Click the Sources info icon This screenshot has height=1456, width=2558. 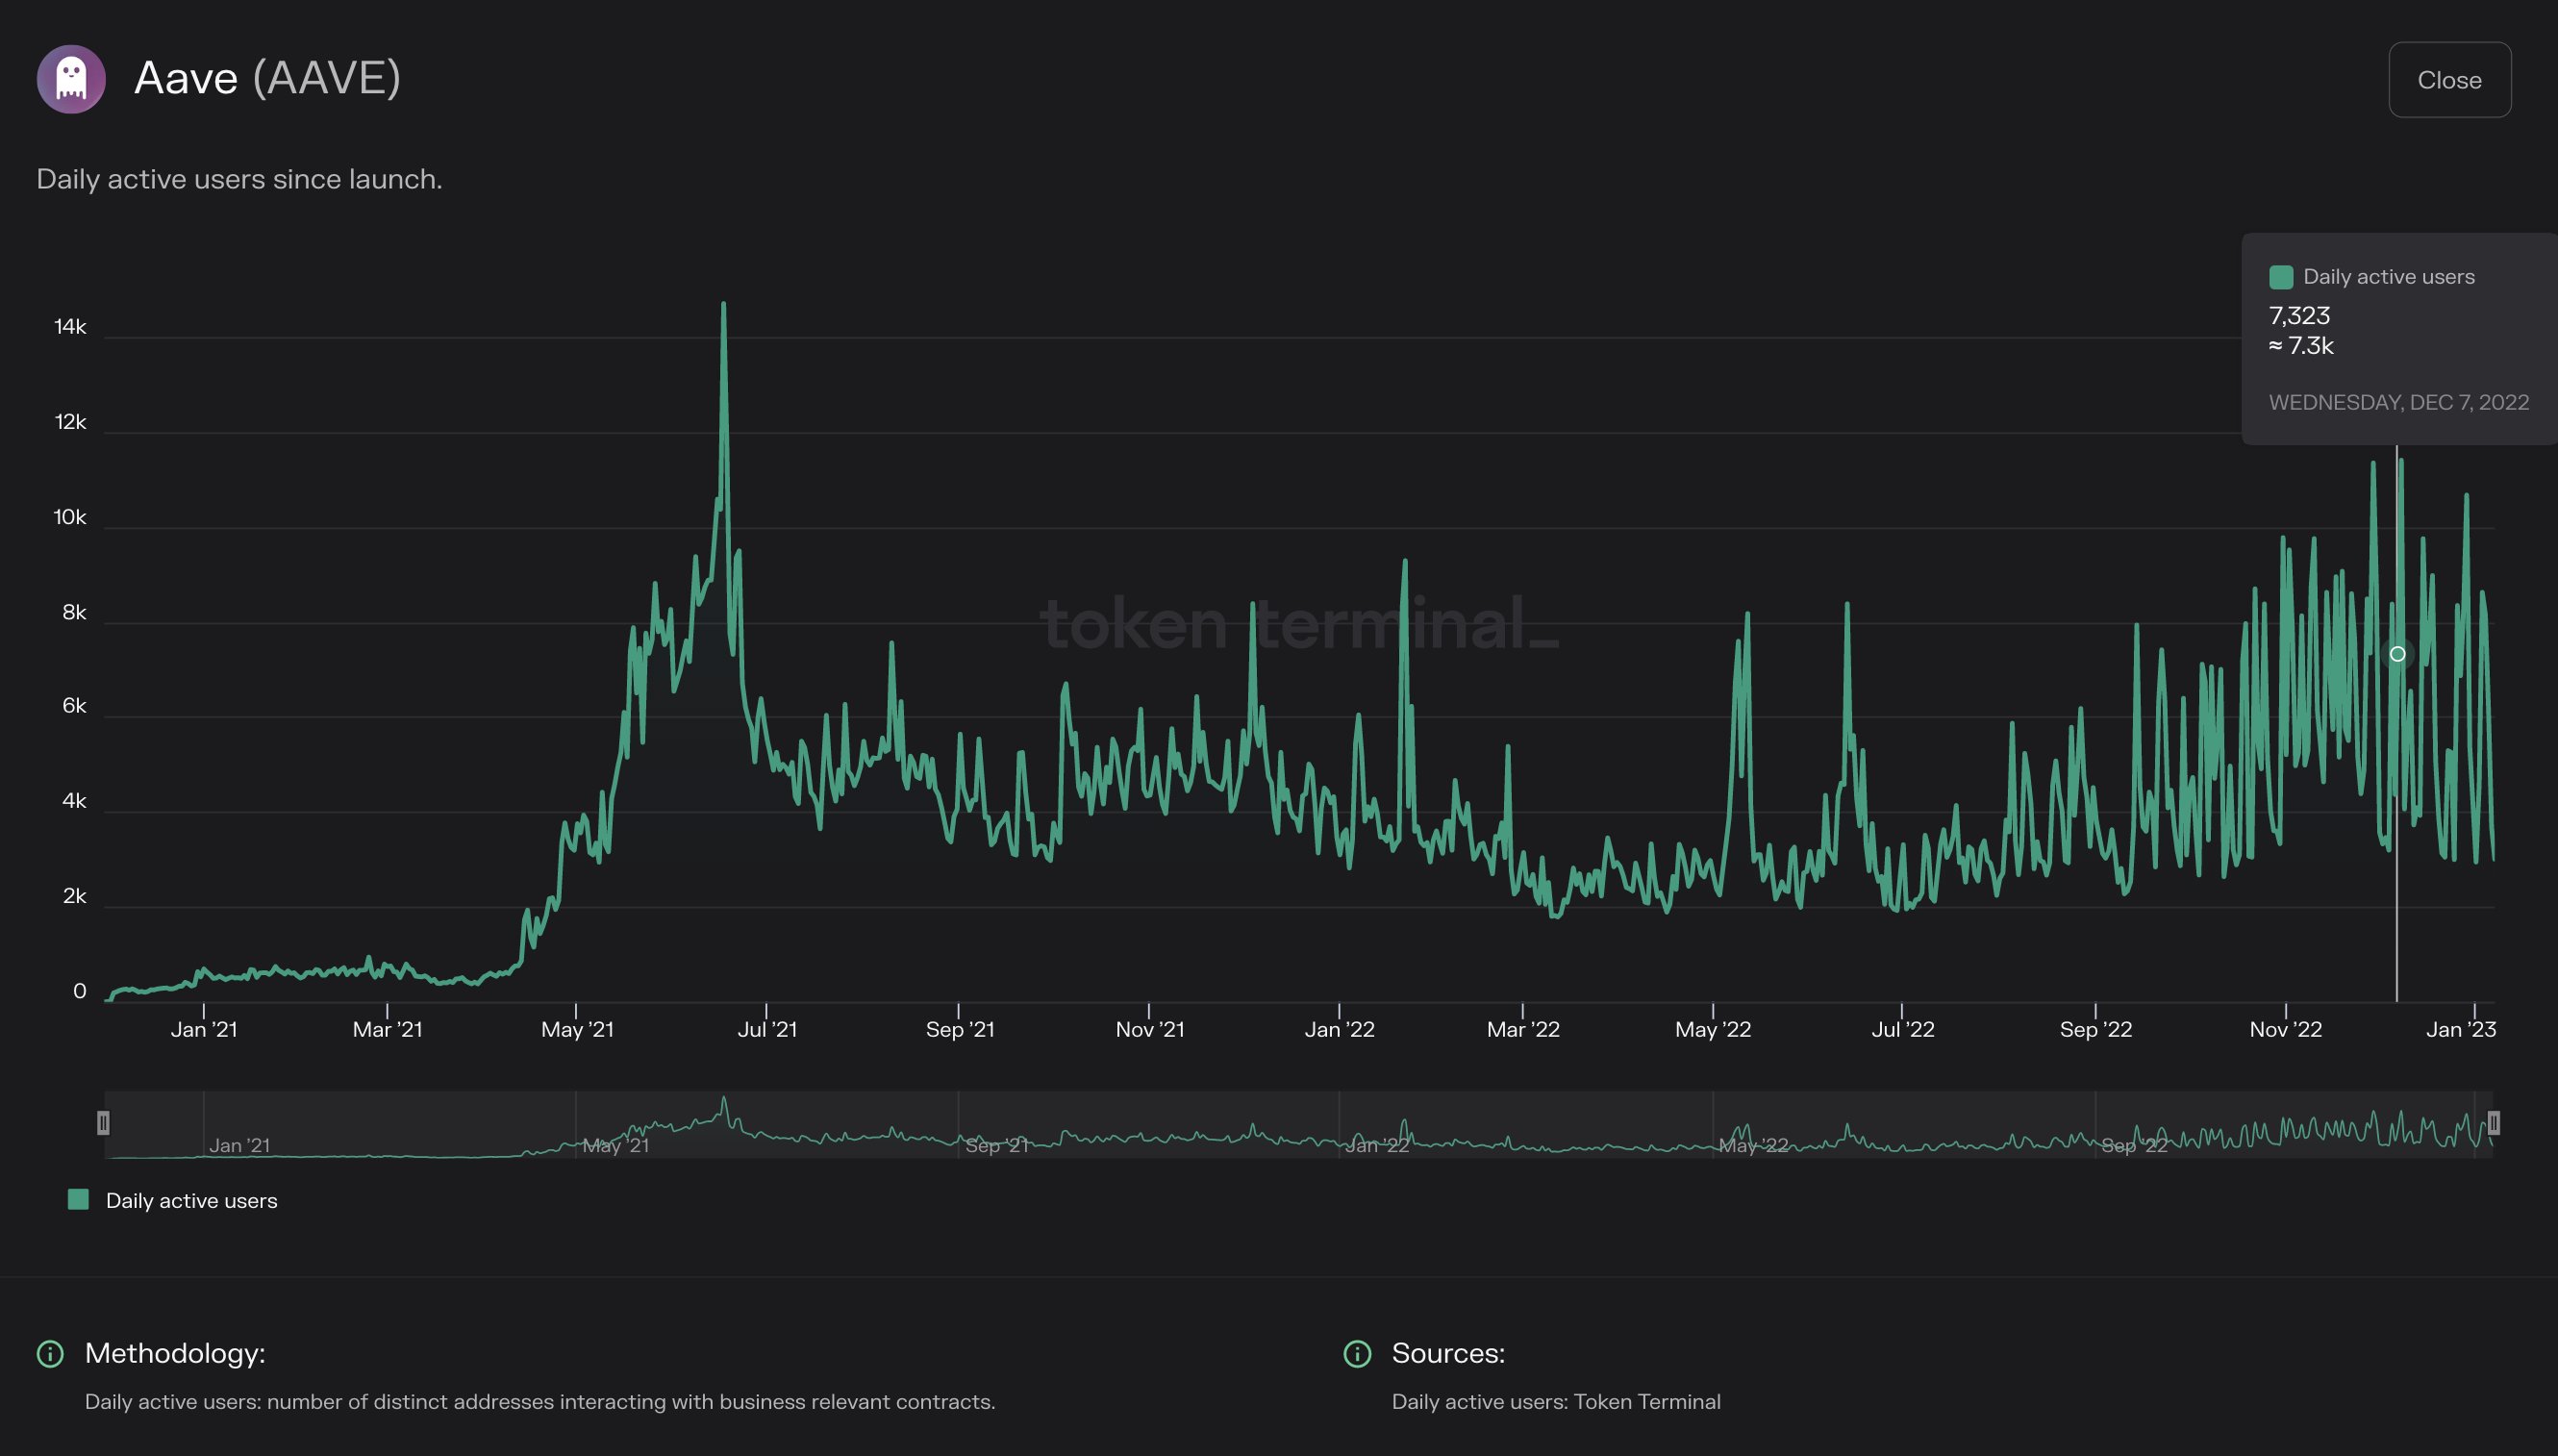[x=1356, y=1355]
